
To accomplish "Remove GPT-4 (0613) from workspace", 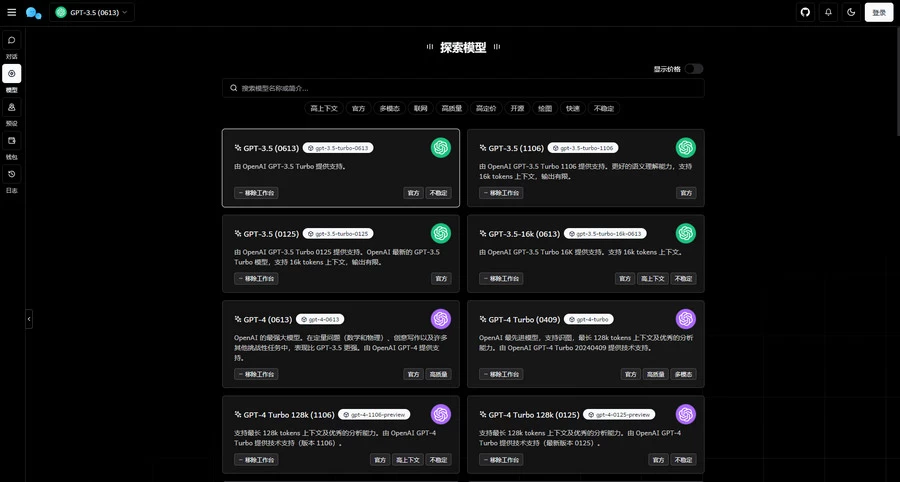I will (256, 374).
